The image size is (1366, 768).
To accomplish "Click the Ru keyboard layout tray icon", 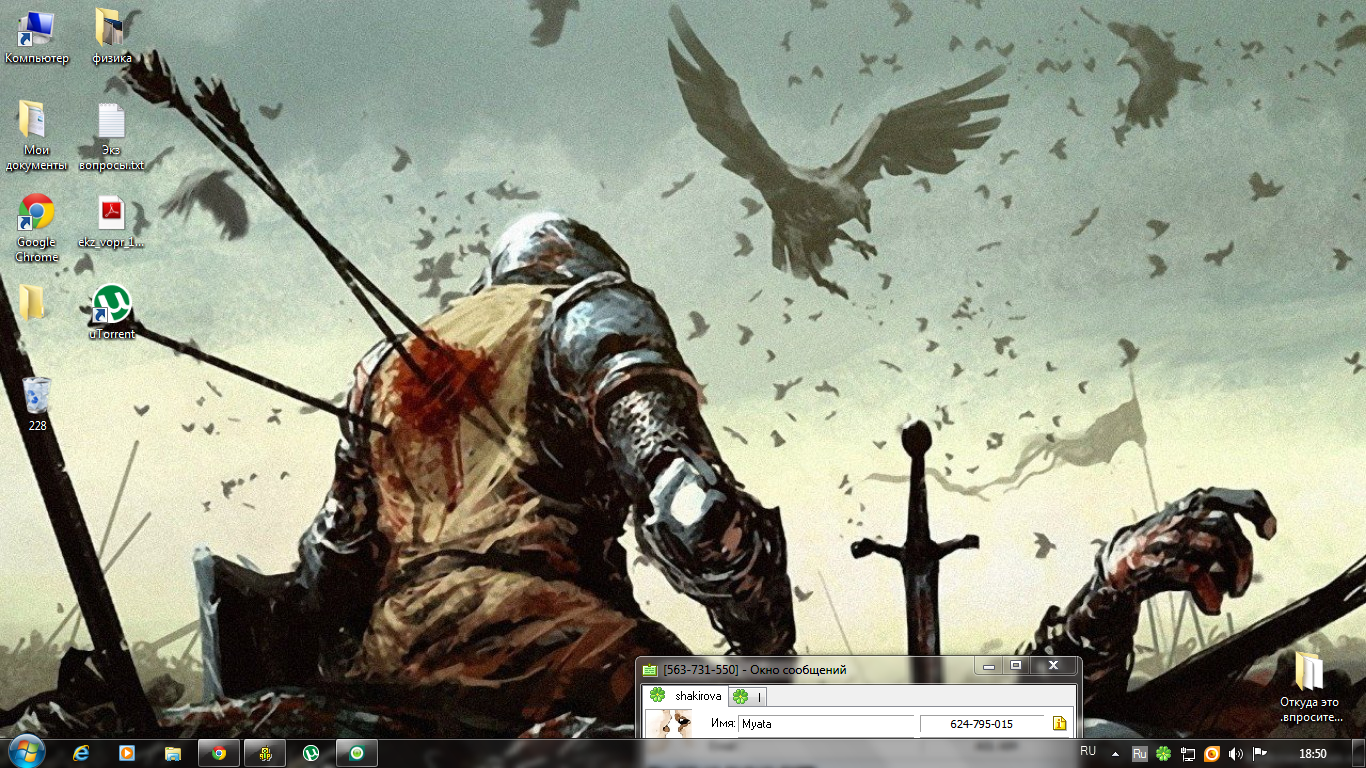I will 1140,753.
